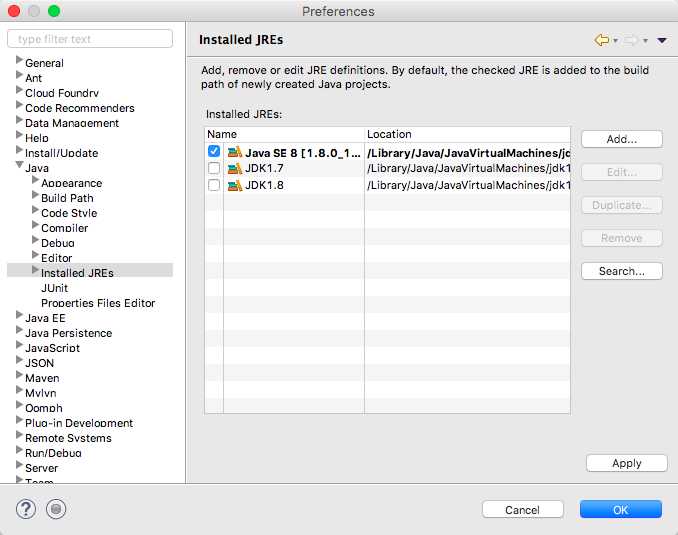
Task: Open the Code Style preferences page
Action: pyautogui.click(x=69, y=213)
